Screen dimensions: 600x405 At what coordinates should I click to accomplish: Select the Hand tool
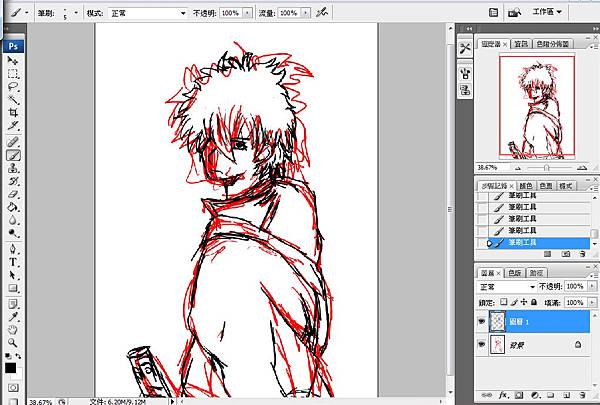(13, 330)
